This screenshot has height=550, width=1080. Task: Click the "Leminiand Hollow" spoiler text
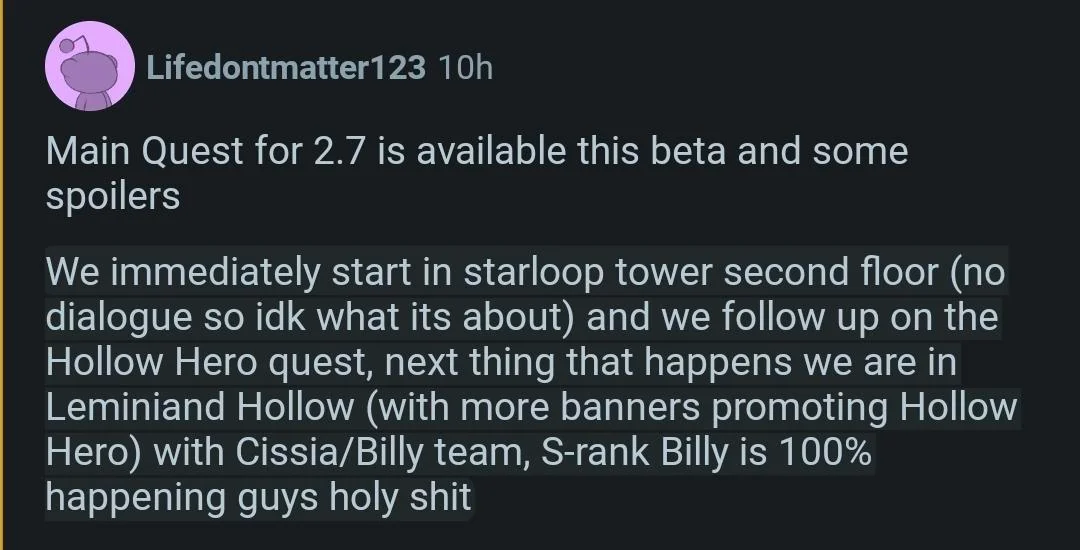coord(199,408)
